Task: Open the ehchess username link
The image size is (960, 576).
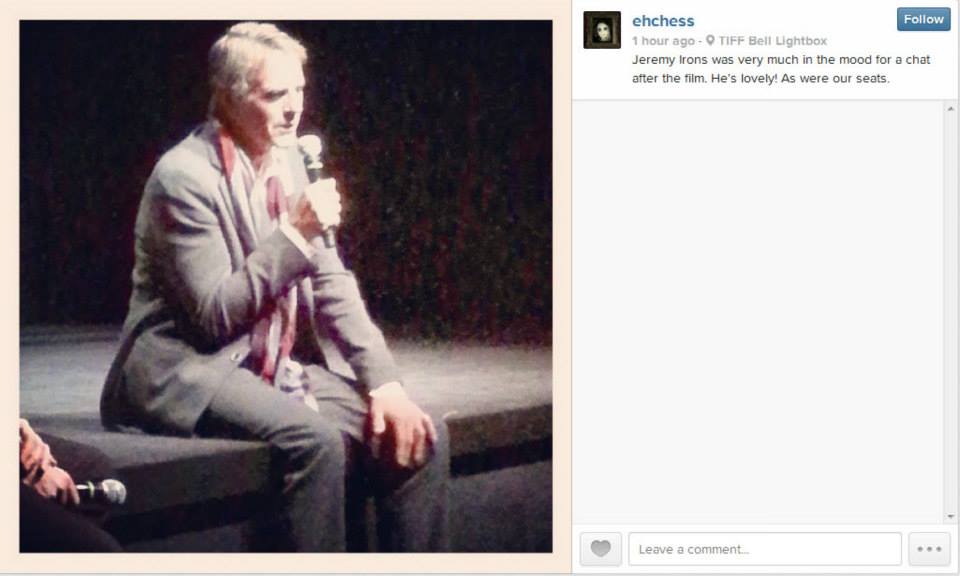Action: coord(663,21)
